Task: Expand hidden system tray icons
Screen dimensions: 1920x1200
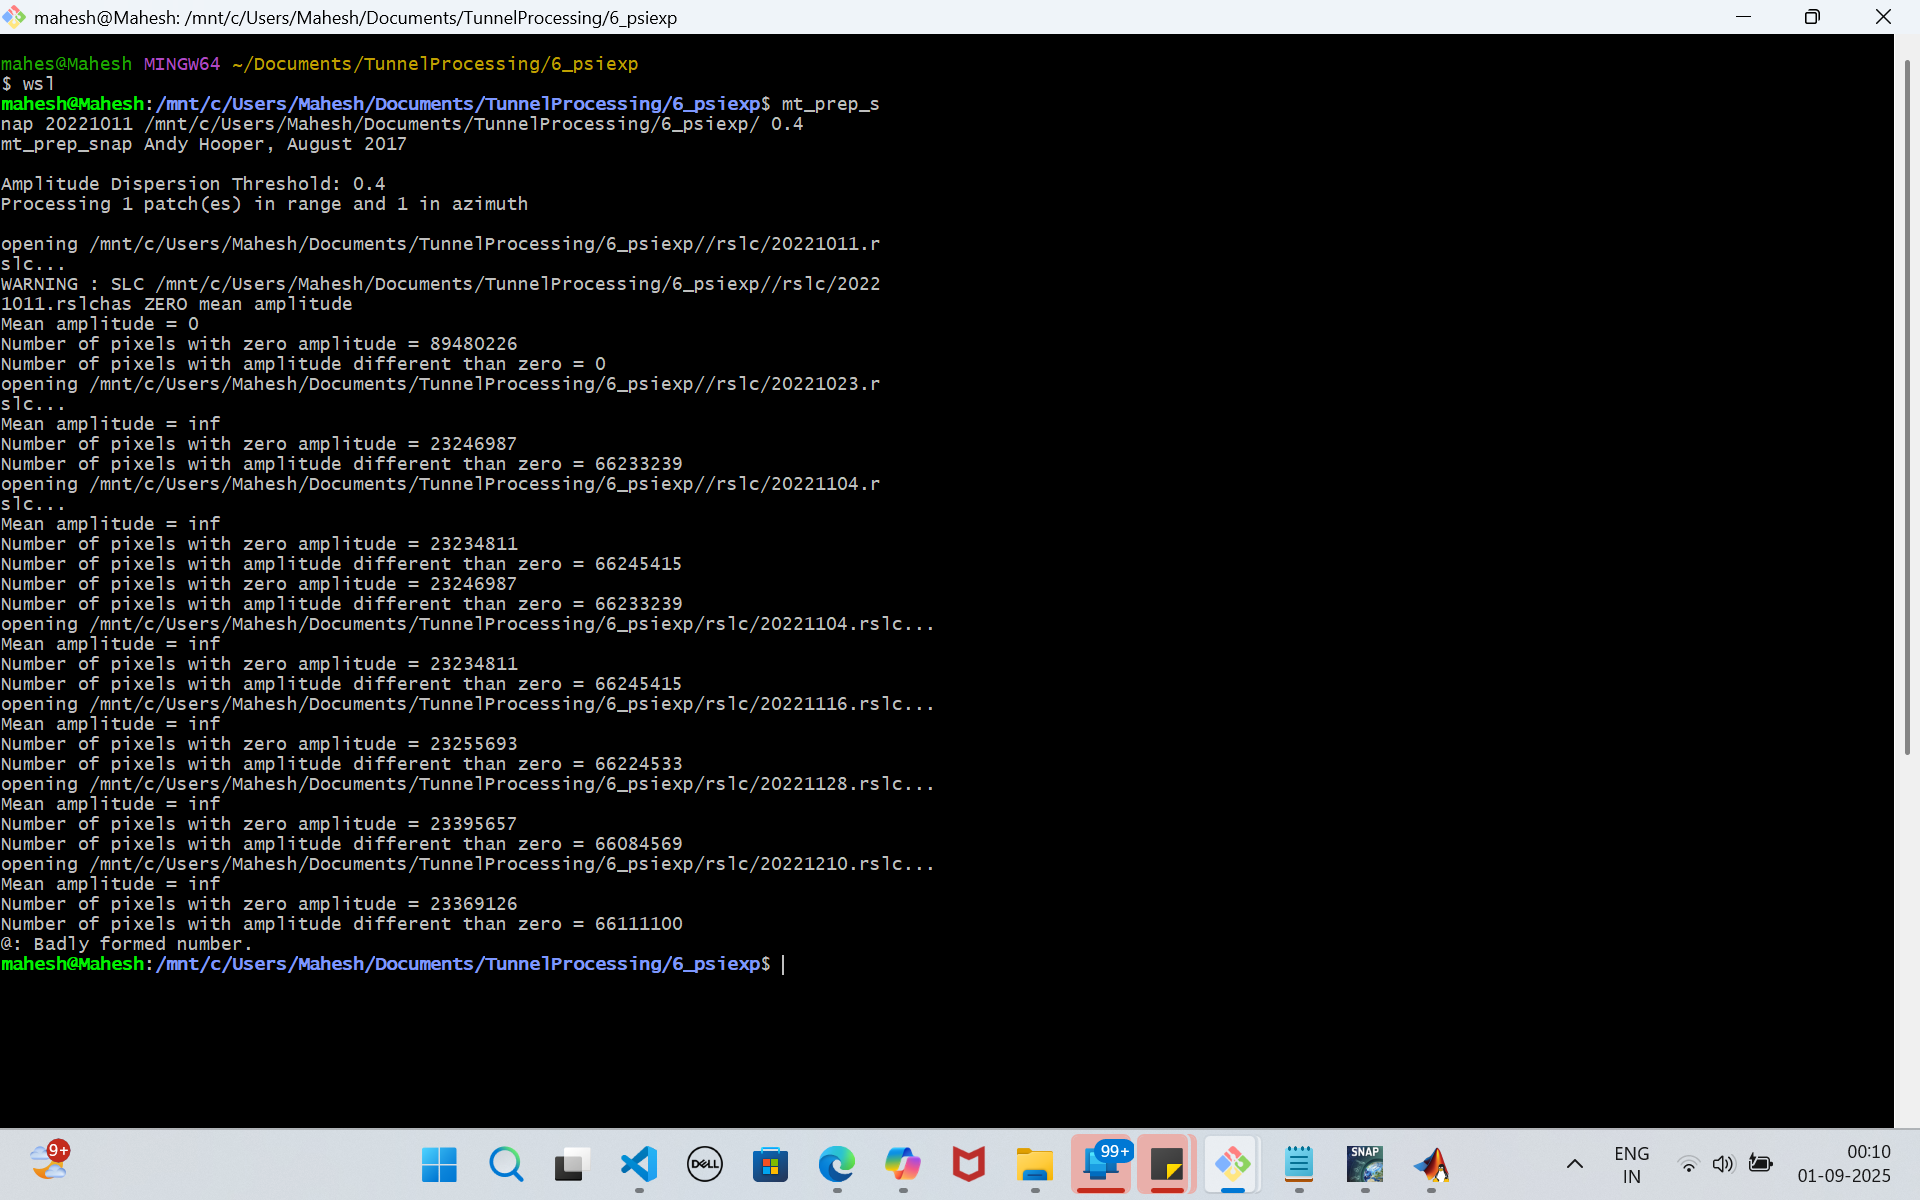Action: [x=1575, y=1164]
